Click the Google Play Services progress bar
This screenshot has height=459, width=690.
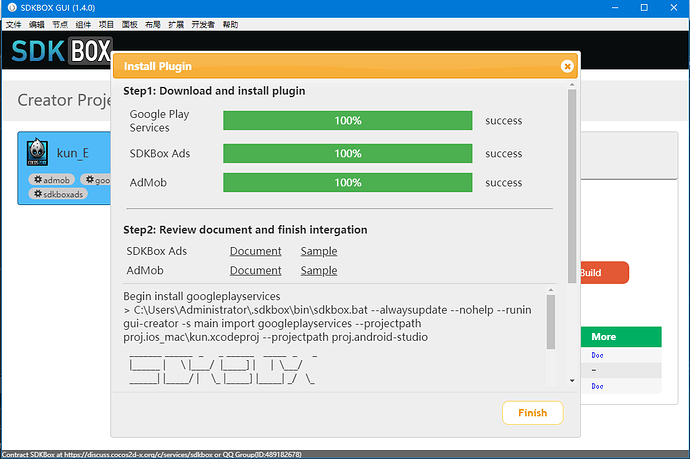348,121
